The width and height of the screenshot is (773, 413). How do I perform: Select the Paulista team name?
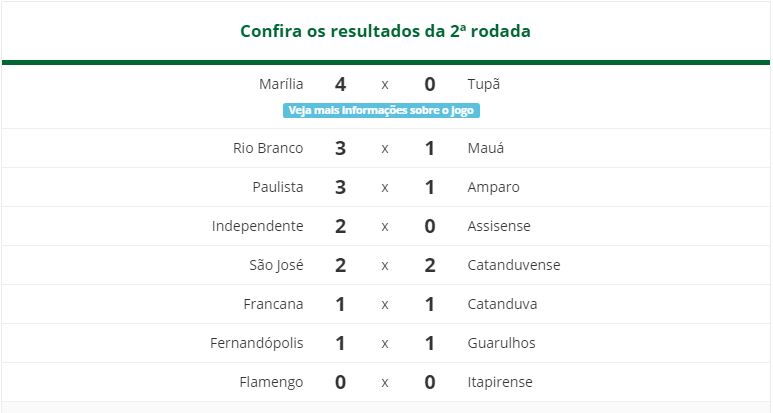278,187
